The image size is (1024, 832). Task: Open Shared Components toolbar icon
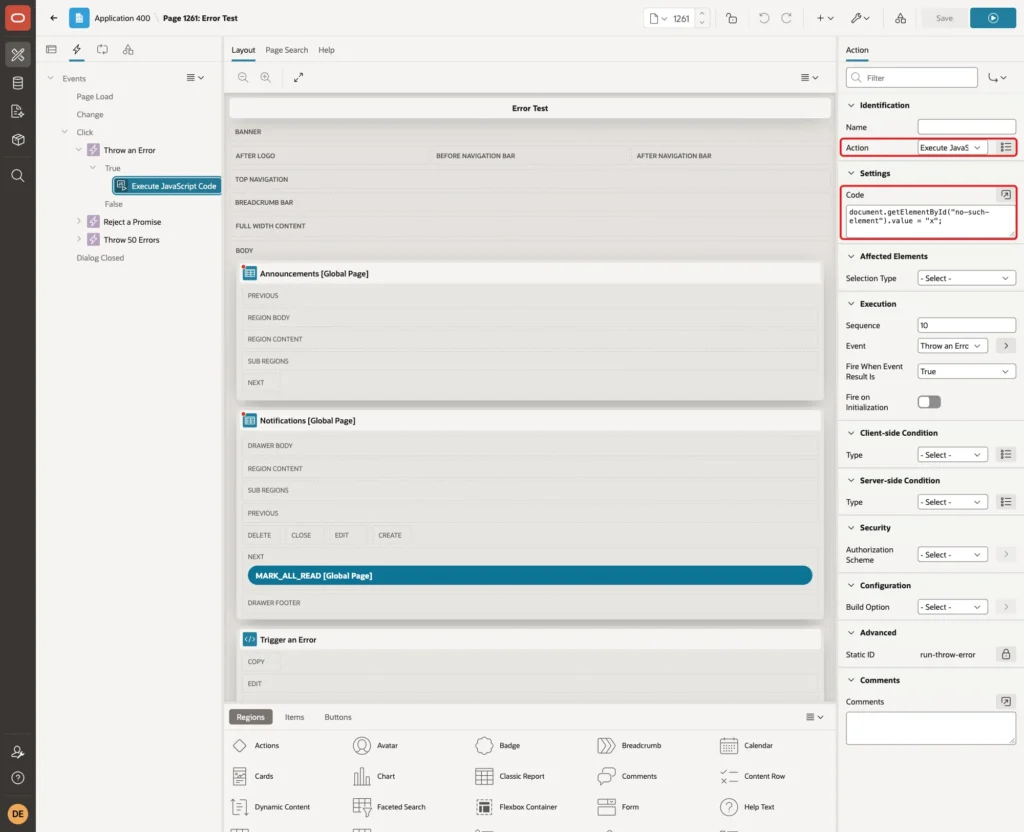tap(900, 18)
